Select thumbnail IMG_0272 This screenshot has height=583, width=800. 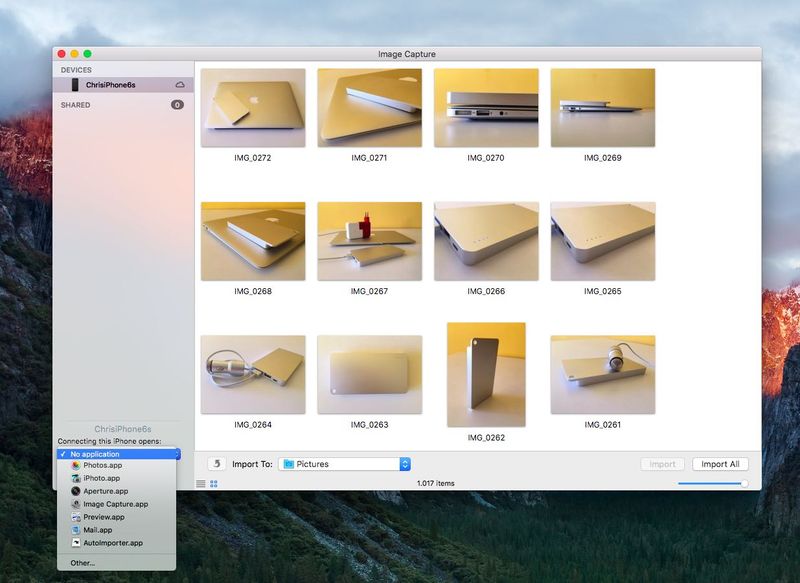(253, 108)
